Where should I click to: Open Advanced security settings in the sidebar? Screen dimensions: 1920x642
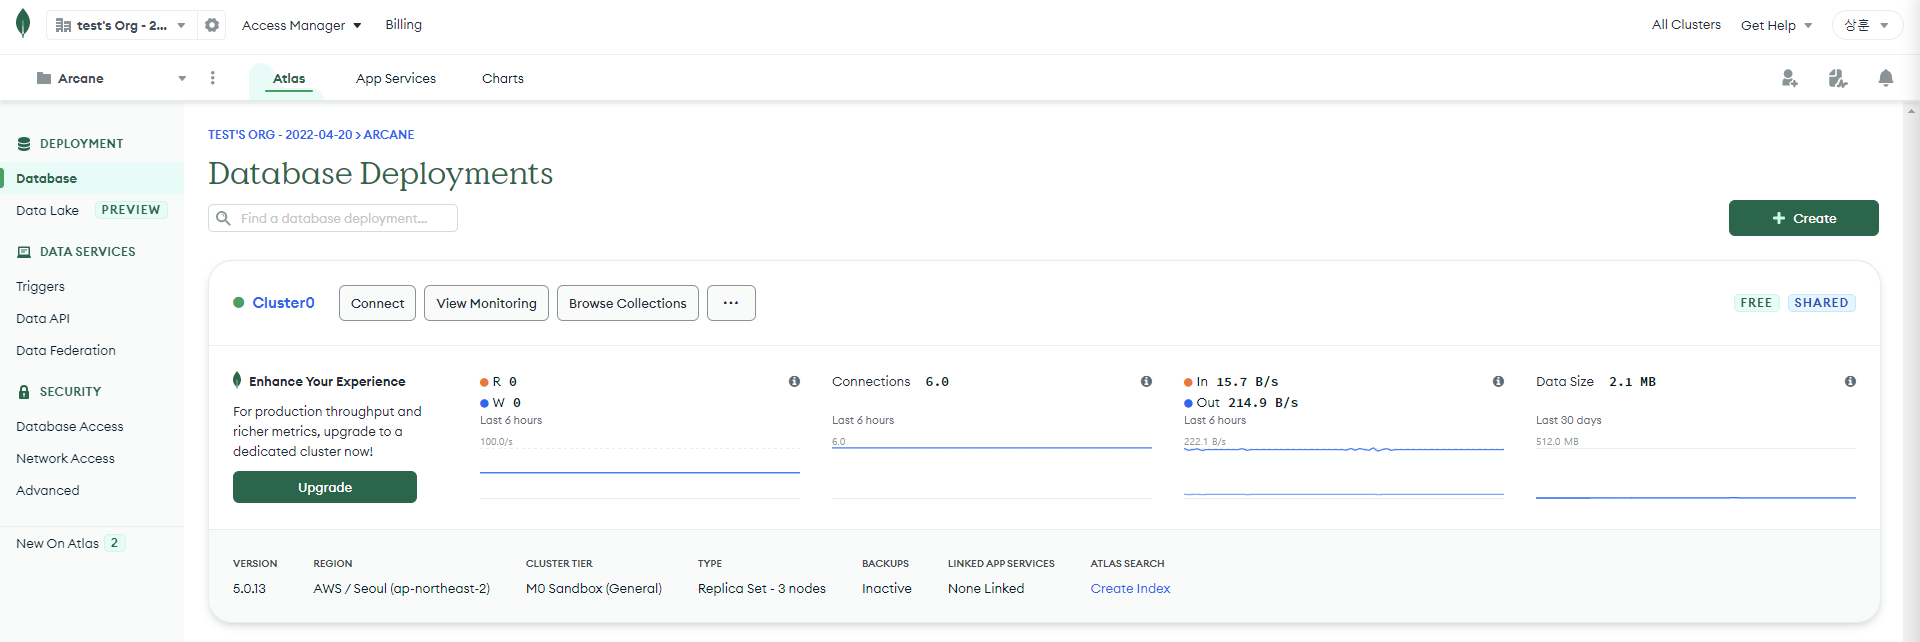click(48, 490)
